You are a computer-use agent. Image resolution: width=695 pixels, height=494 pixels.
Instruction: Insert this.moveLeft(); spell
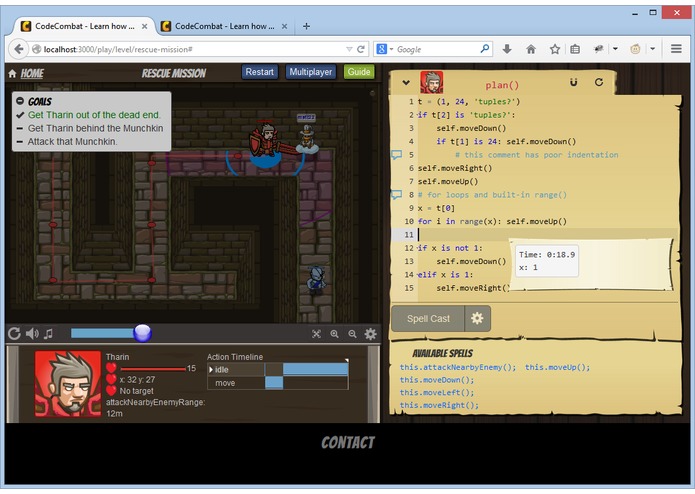437,393
